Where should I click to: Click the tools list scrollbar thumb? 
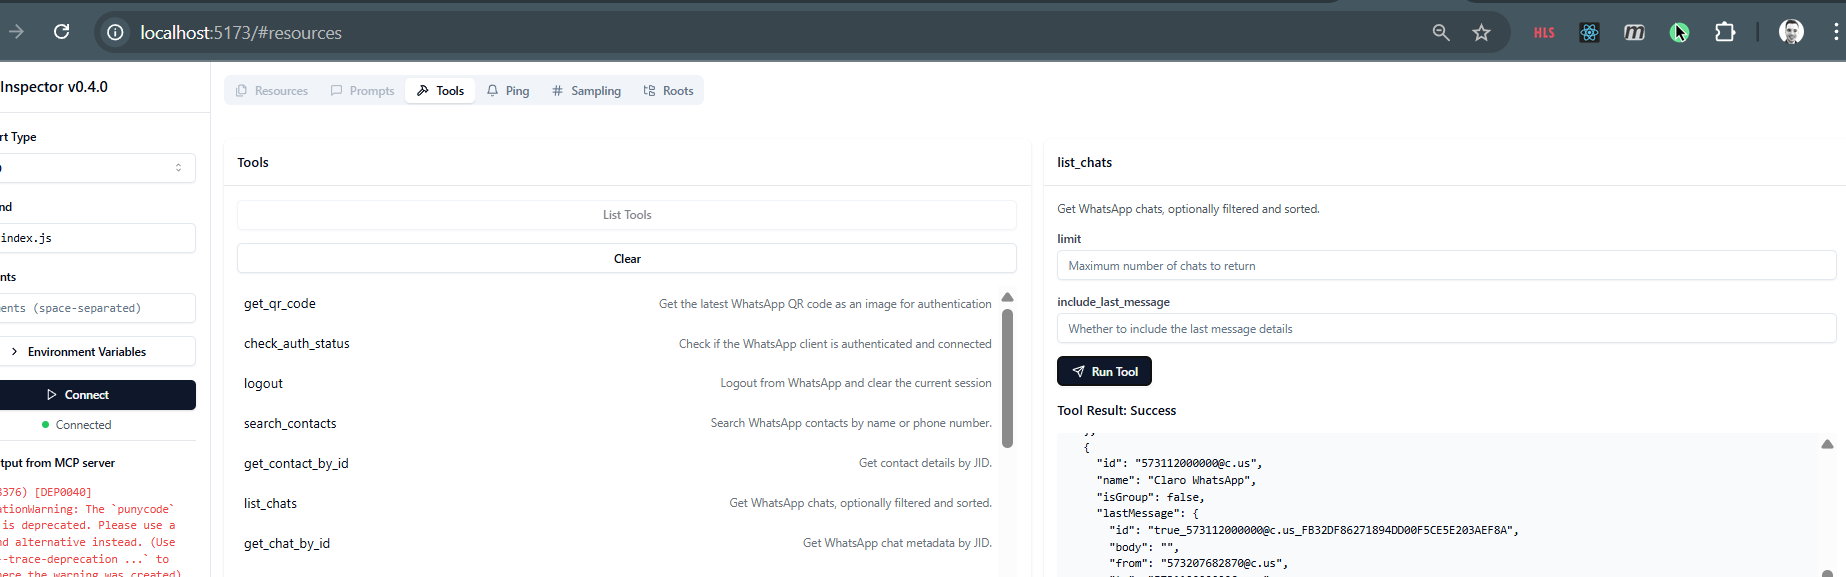click(1007, 378)
